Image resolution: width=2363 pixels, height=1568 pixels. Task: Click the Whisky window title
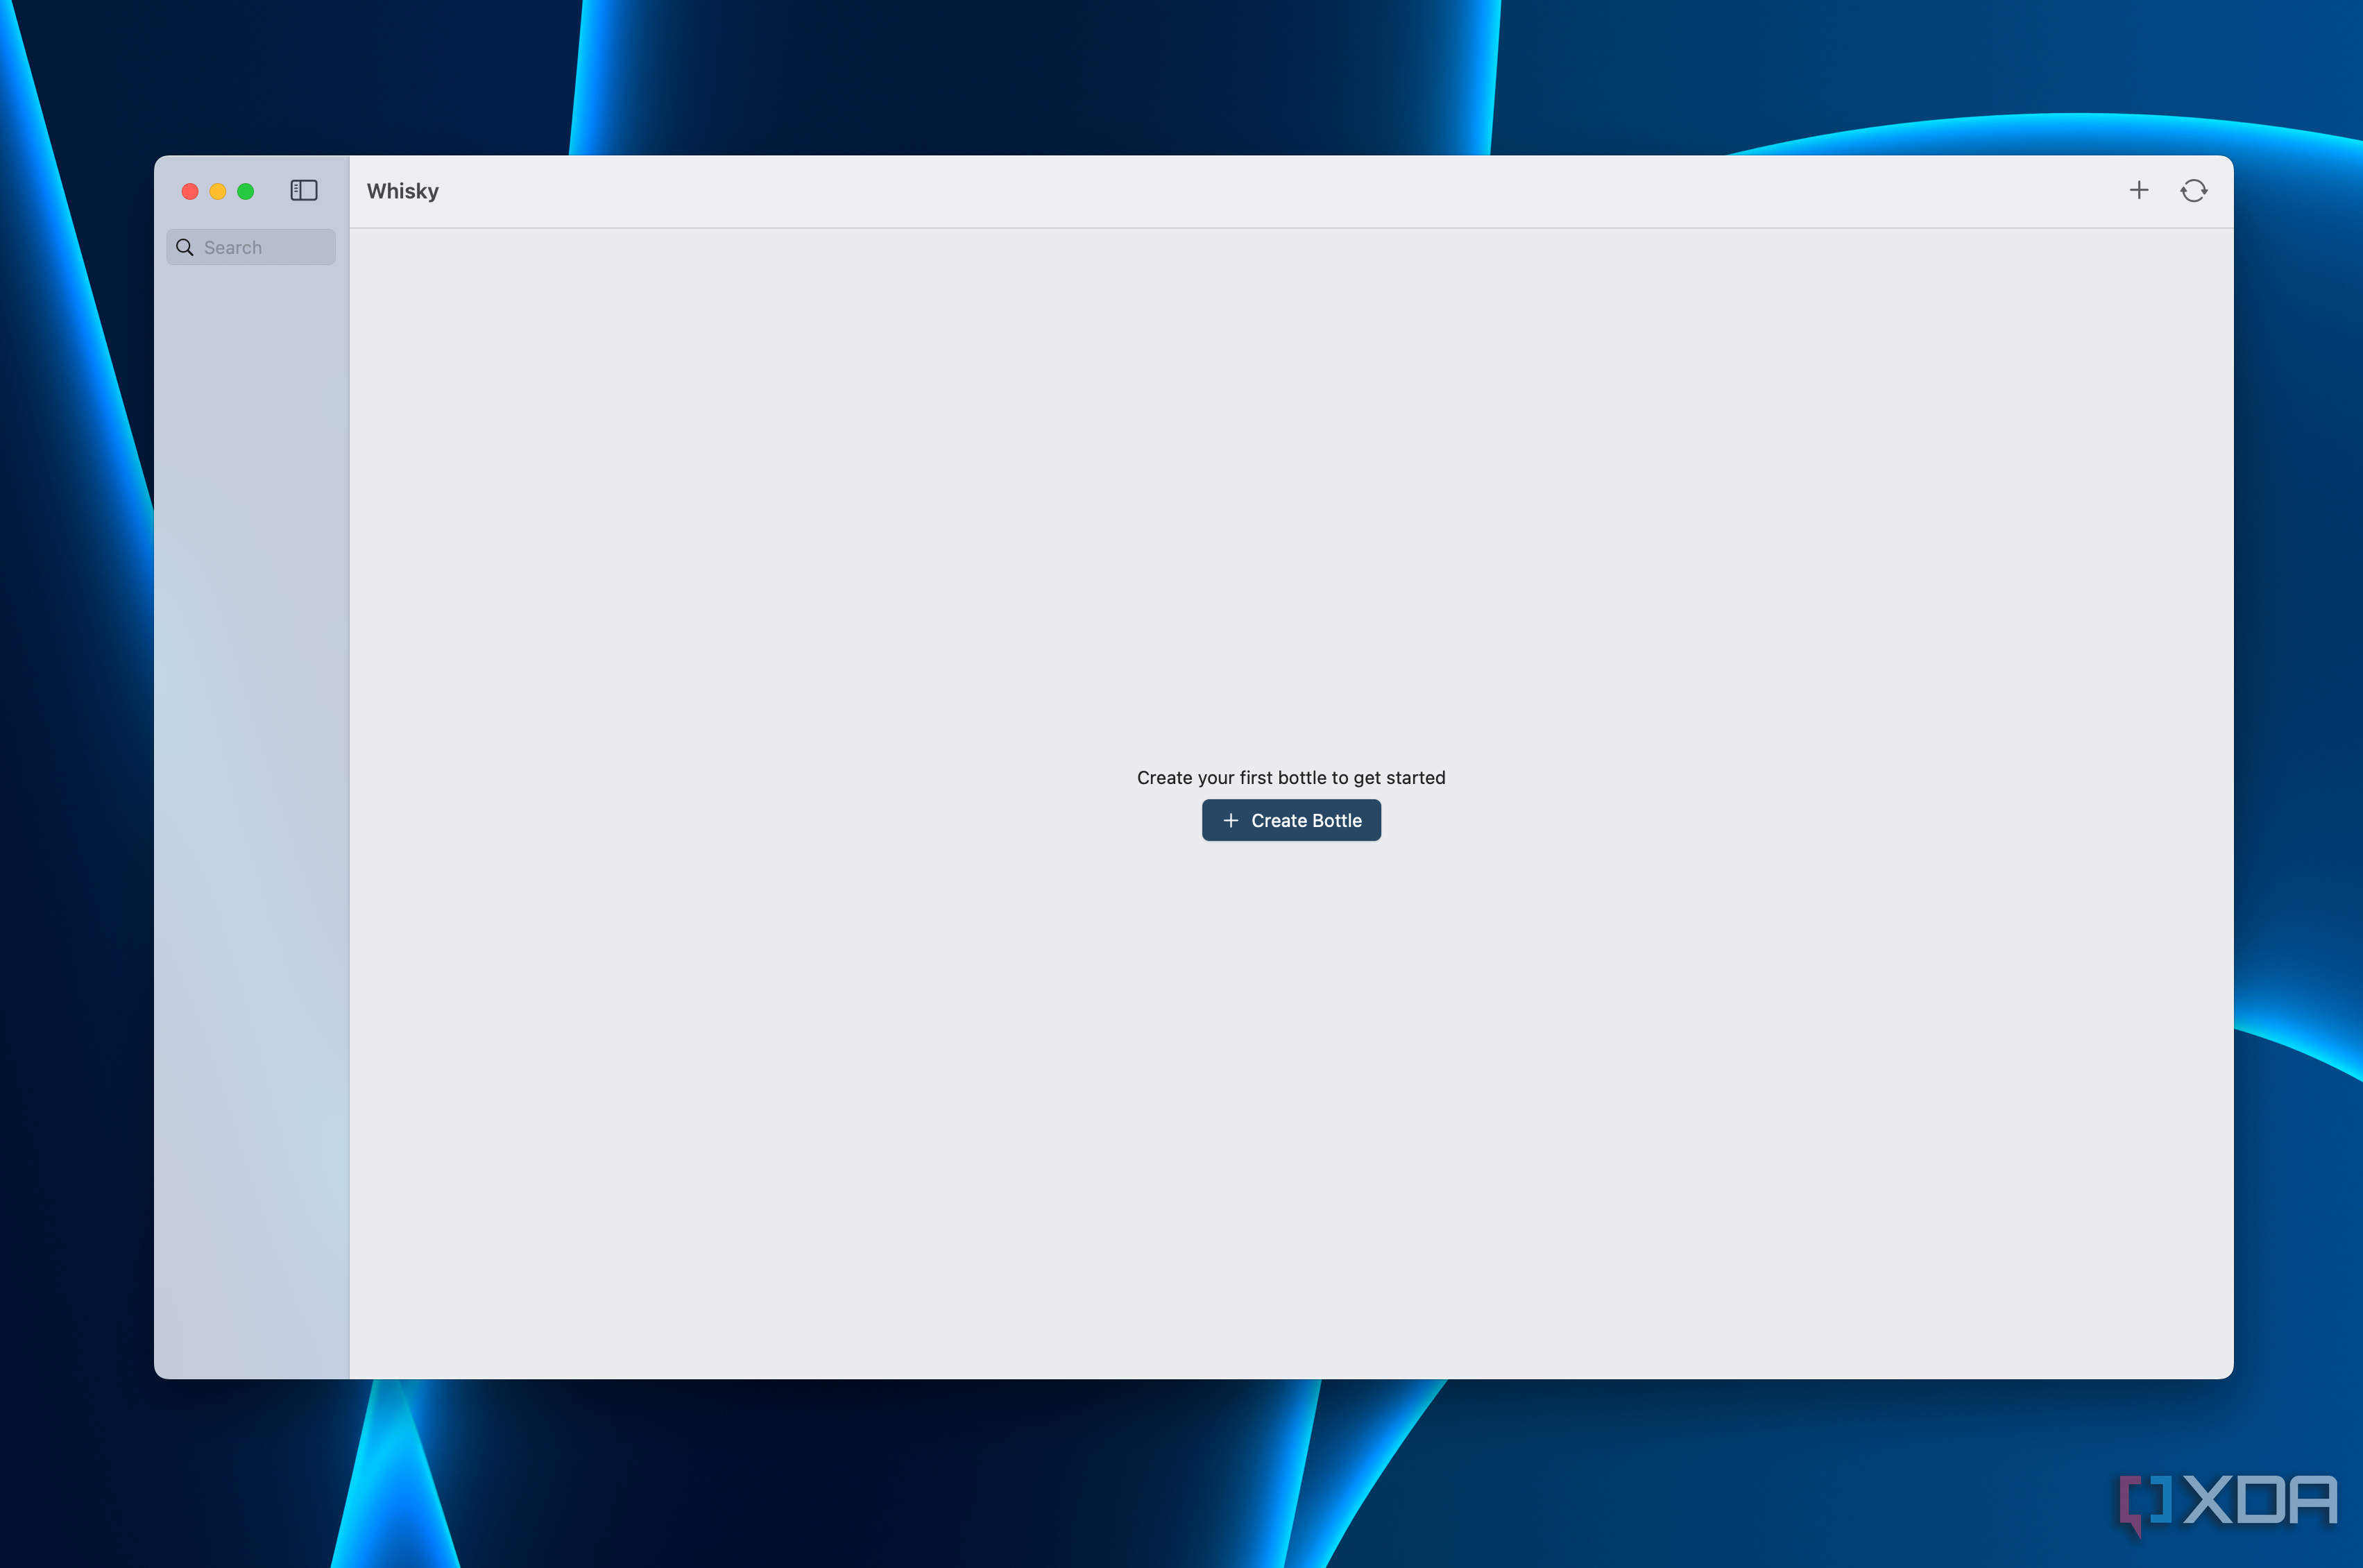tap(403, 191)
